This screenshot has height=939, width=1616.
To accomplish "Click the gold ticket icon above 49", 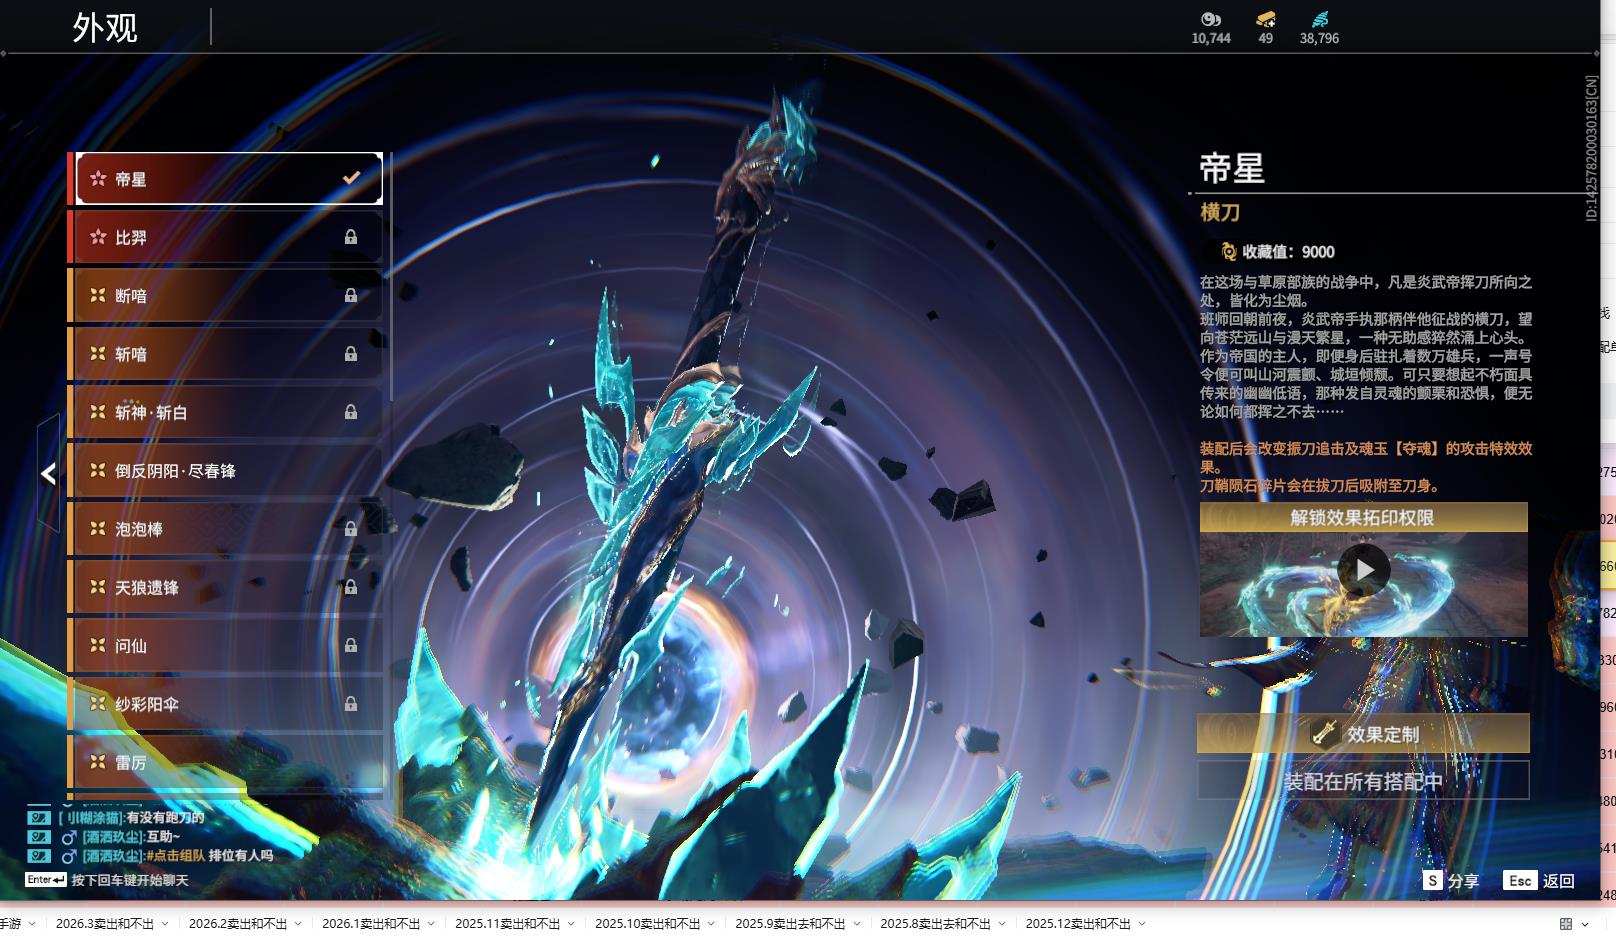I will 1266,19.
